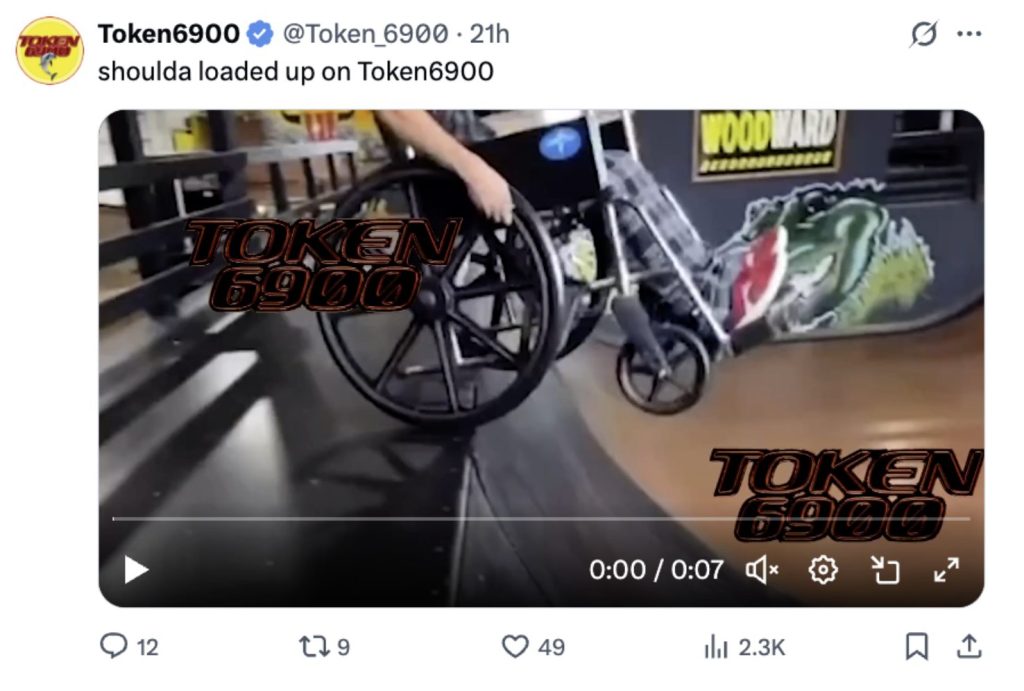
Task: Open video settings gear
Action: [823, 570]
